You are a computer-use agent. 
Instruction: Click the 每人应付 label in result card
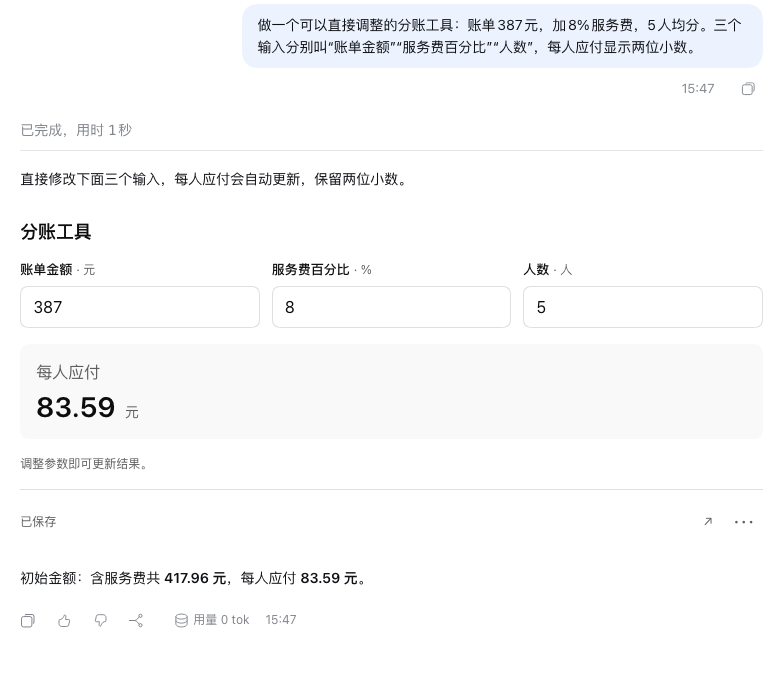(68, 372)
